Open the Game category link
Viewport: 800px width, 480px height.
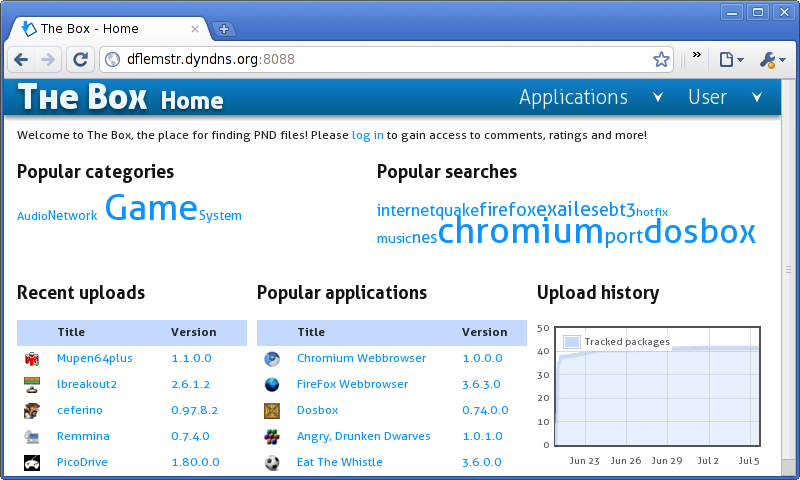151,208
